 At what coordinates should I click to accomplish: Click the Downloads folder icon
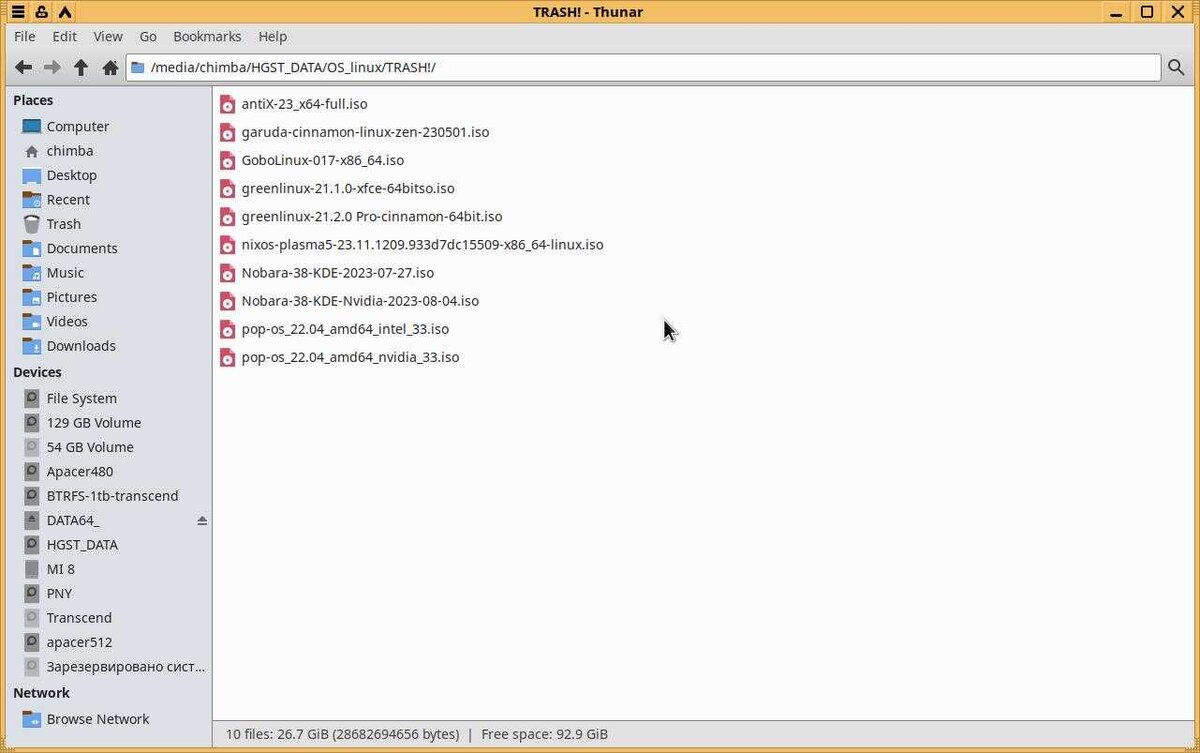click(32, 345)
